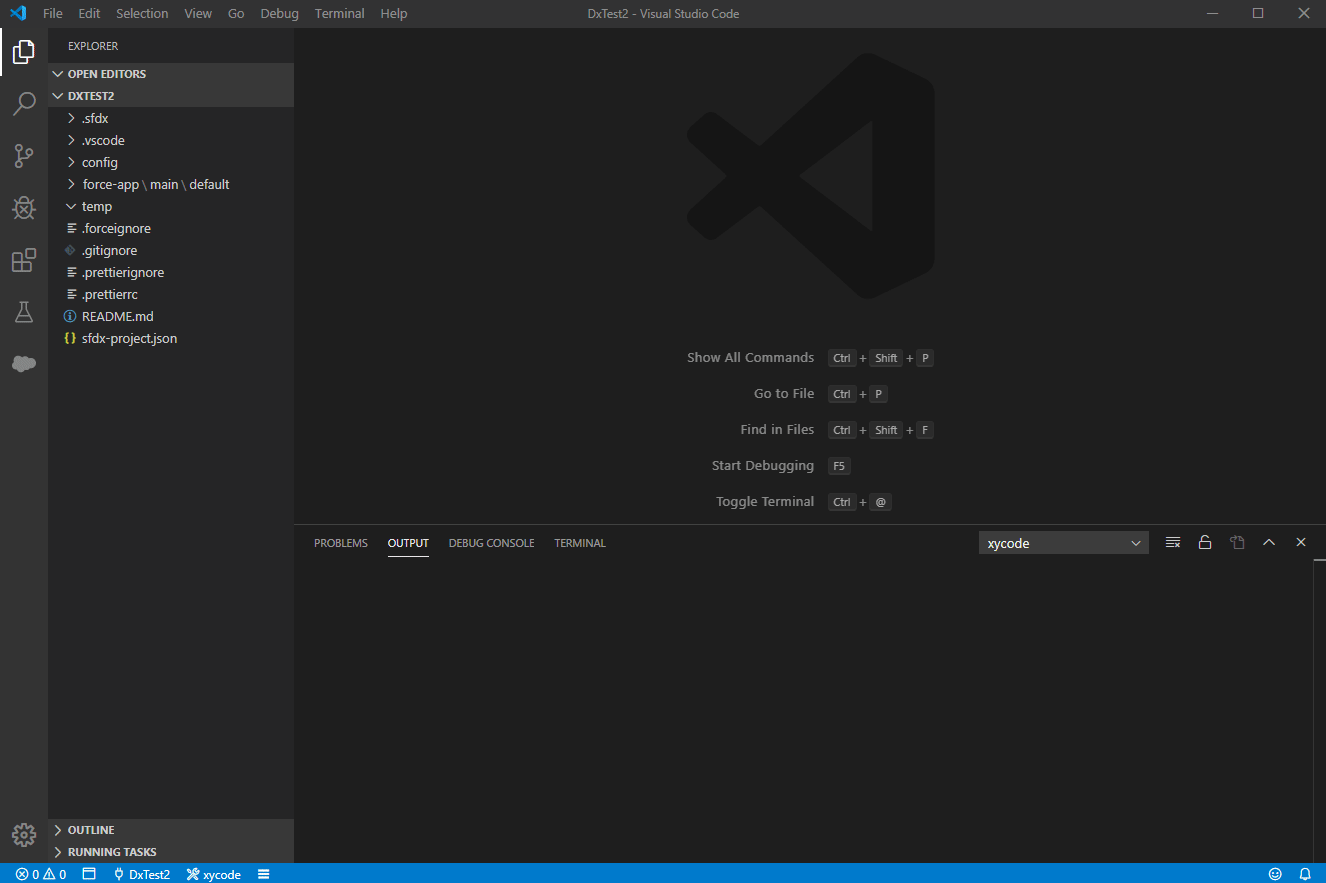Switch to the Problems tab

[x=341, y=543]
